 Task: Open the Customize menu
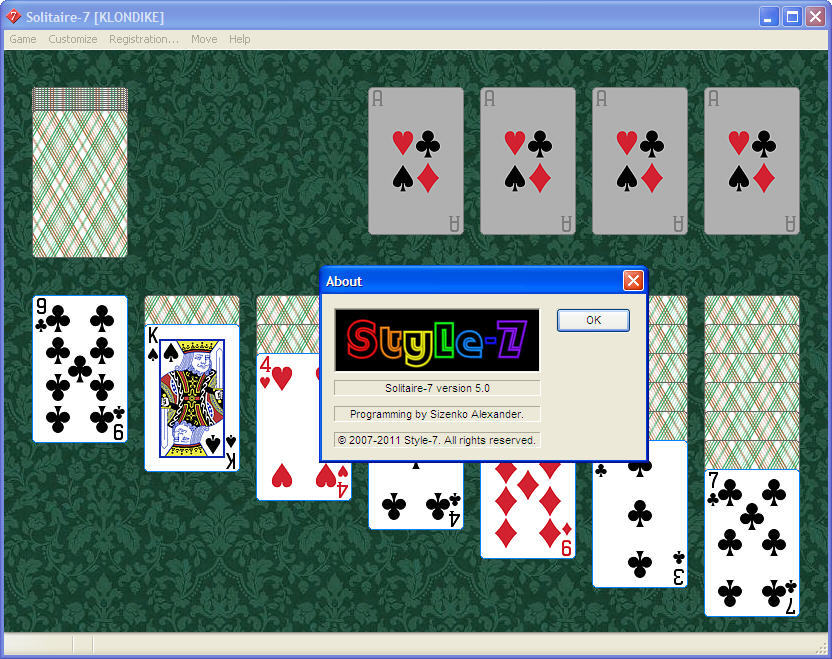73,39
